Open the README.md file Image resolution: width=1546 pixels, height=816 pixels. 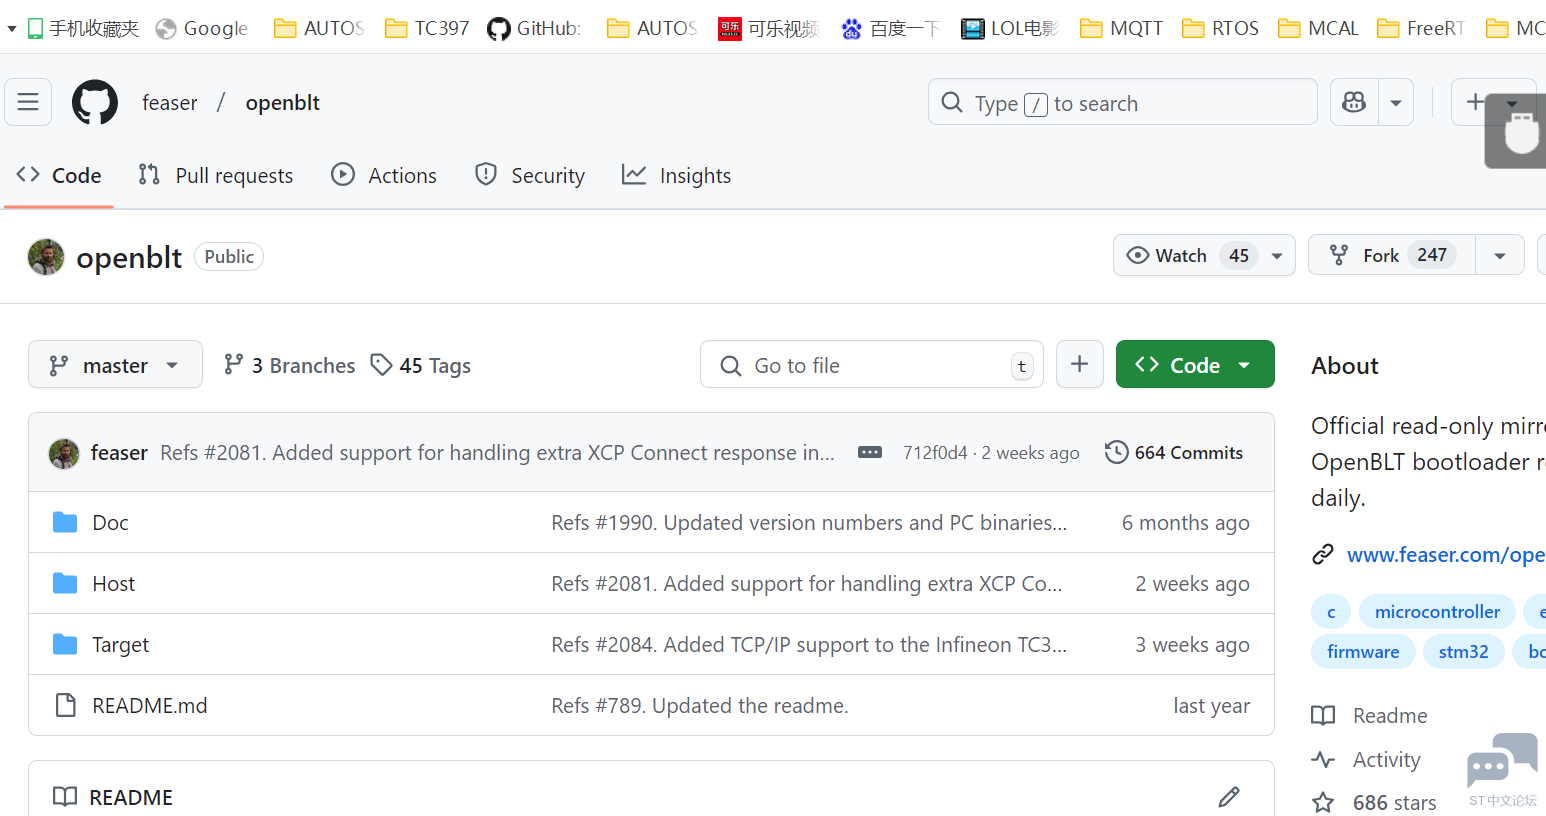click(x=150, y=705)
